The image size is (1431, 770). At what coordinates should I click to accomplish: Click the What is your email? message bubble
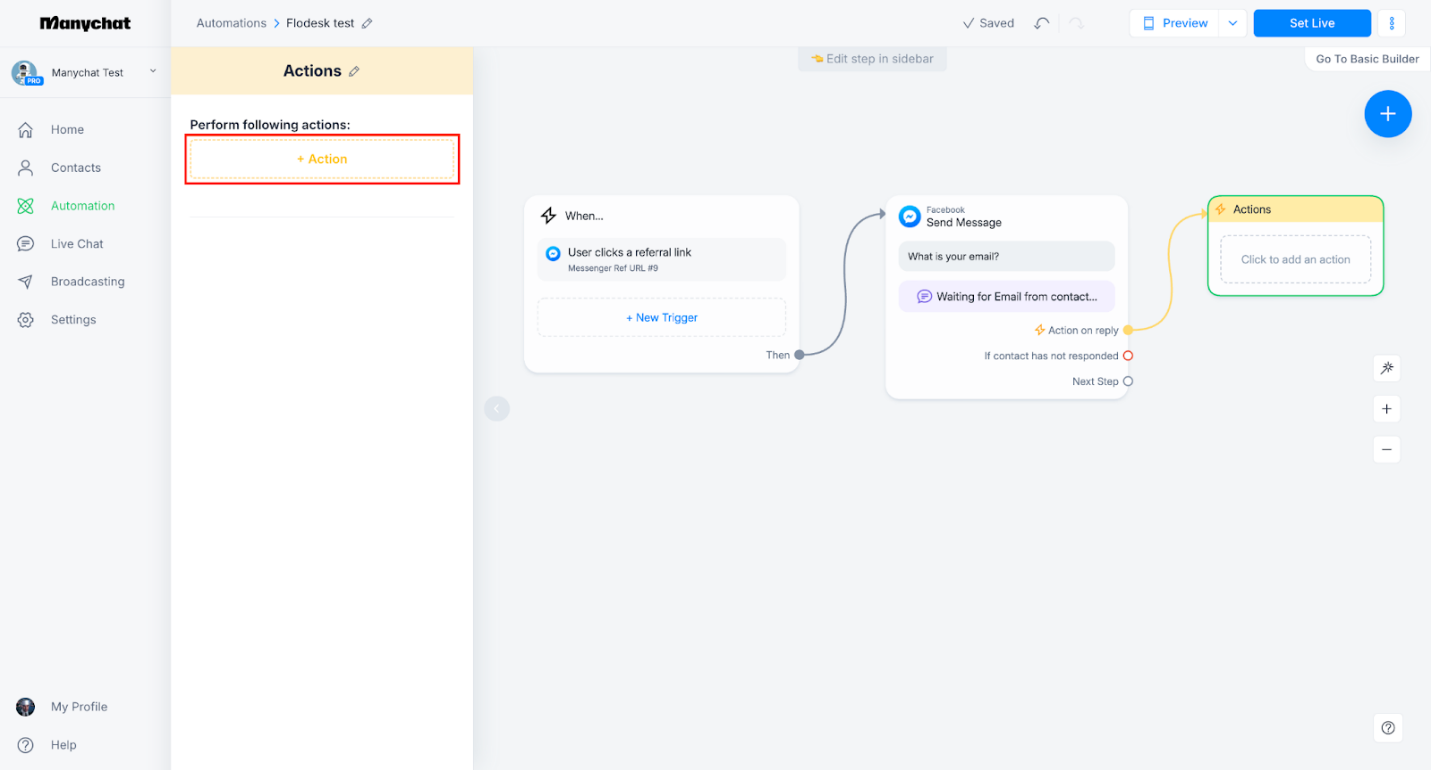pyautogui.click(x=1006, y=256)
